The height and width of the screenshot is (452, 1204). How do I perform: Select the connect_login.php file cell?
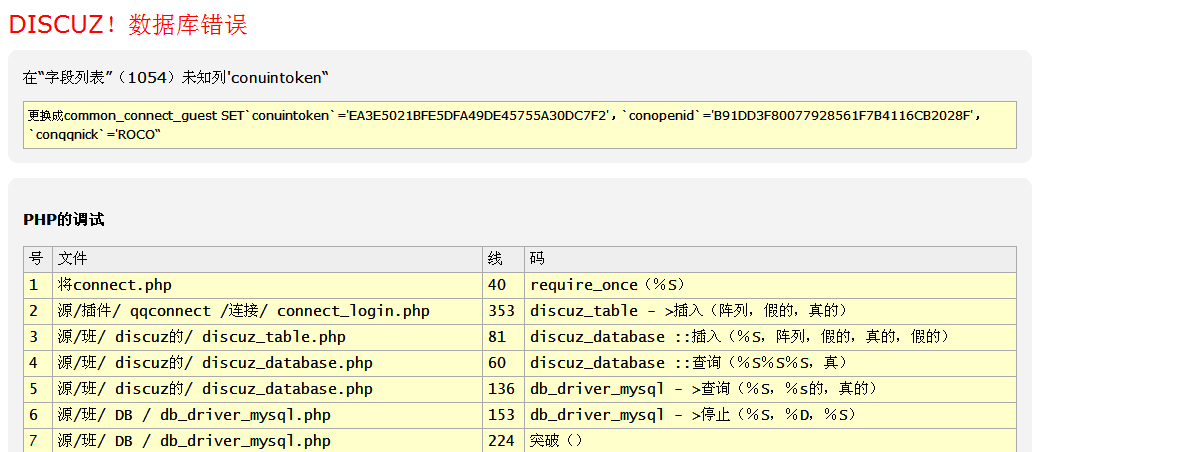[243, 311]
